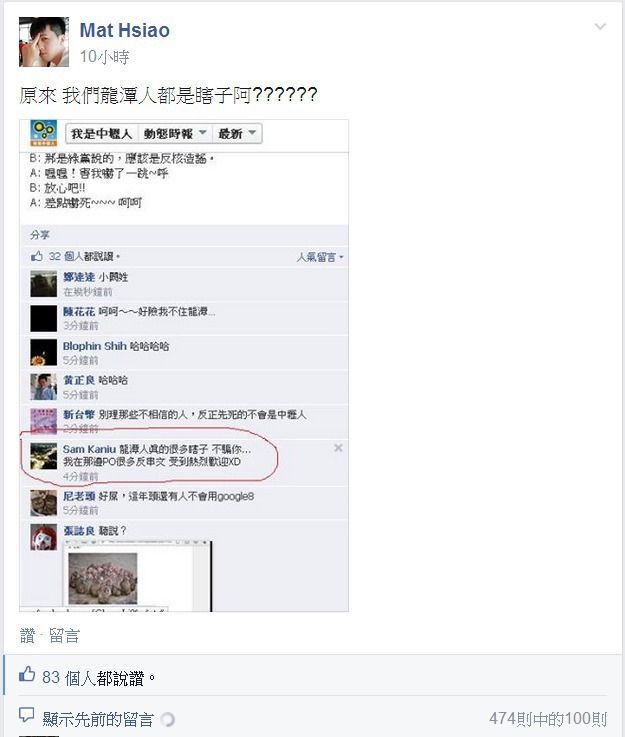Click the 分享 share link

pyautogui.click(x=39, y=235)
